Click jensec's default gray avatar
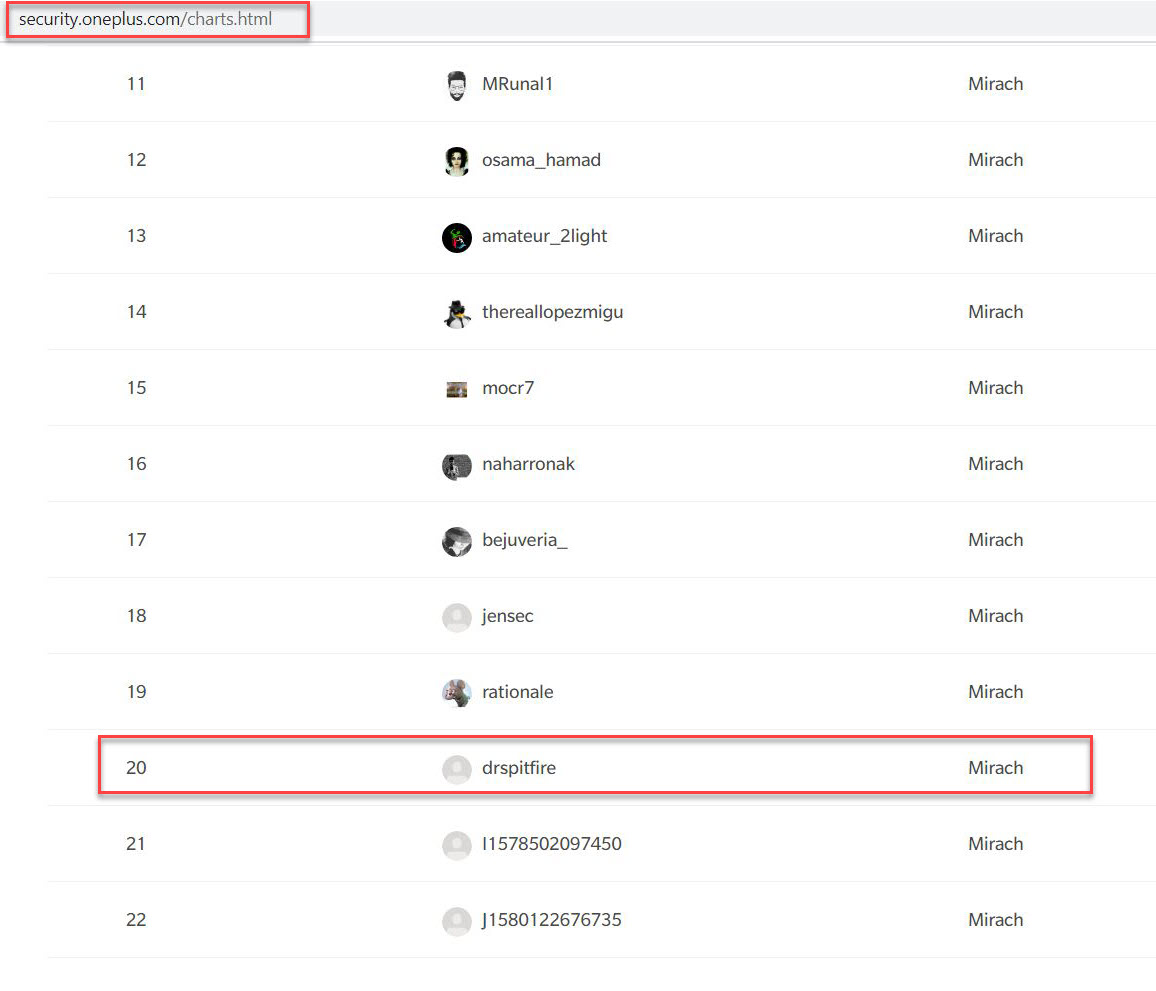 click(x=456, y=618)
